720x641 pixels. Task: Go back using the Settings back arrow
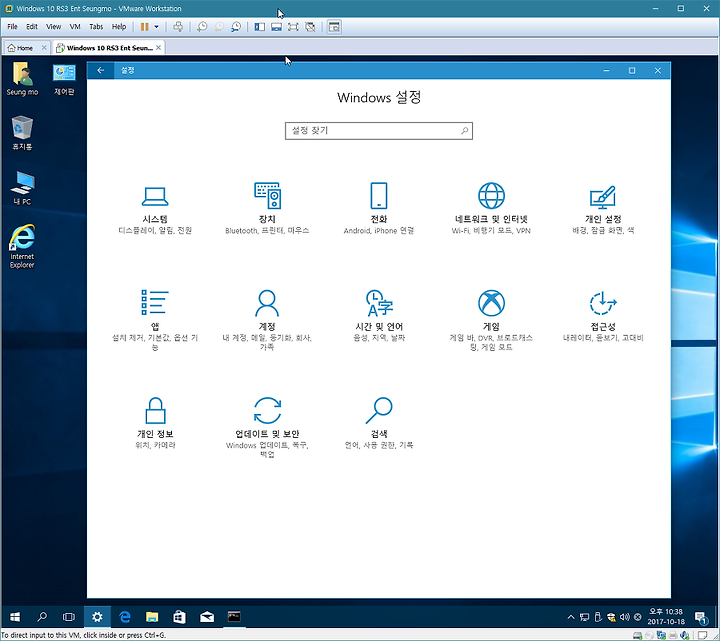point(101,70)
